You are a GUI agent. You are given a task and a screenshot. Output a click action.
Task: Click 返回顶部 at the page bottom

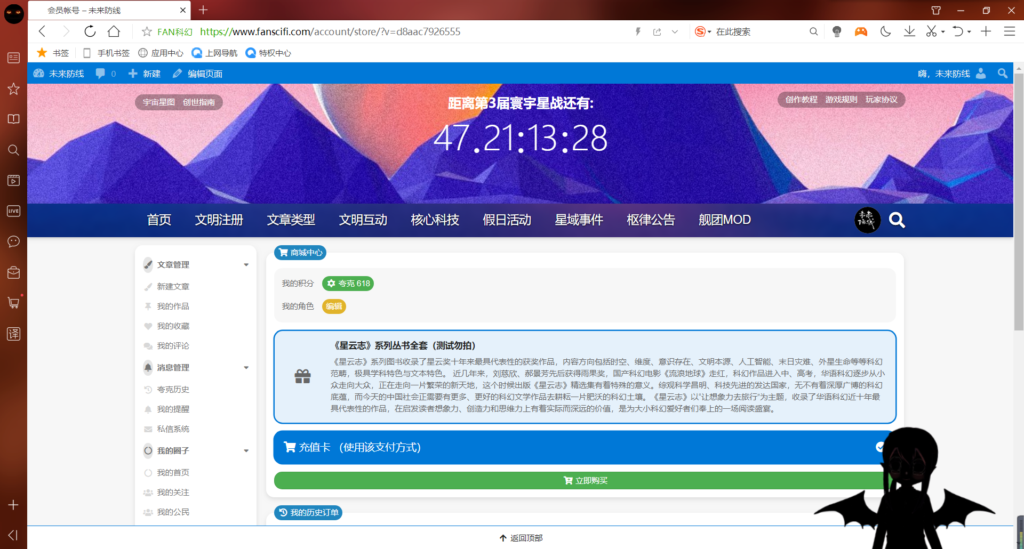tap(520, 538)
